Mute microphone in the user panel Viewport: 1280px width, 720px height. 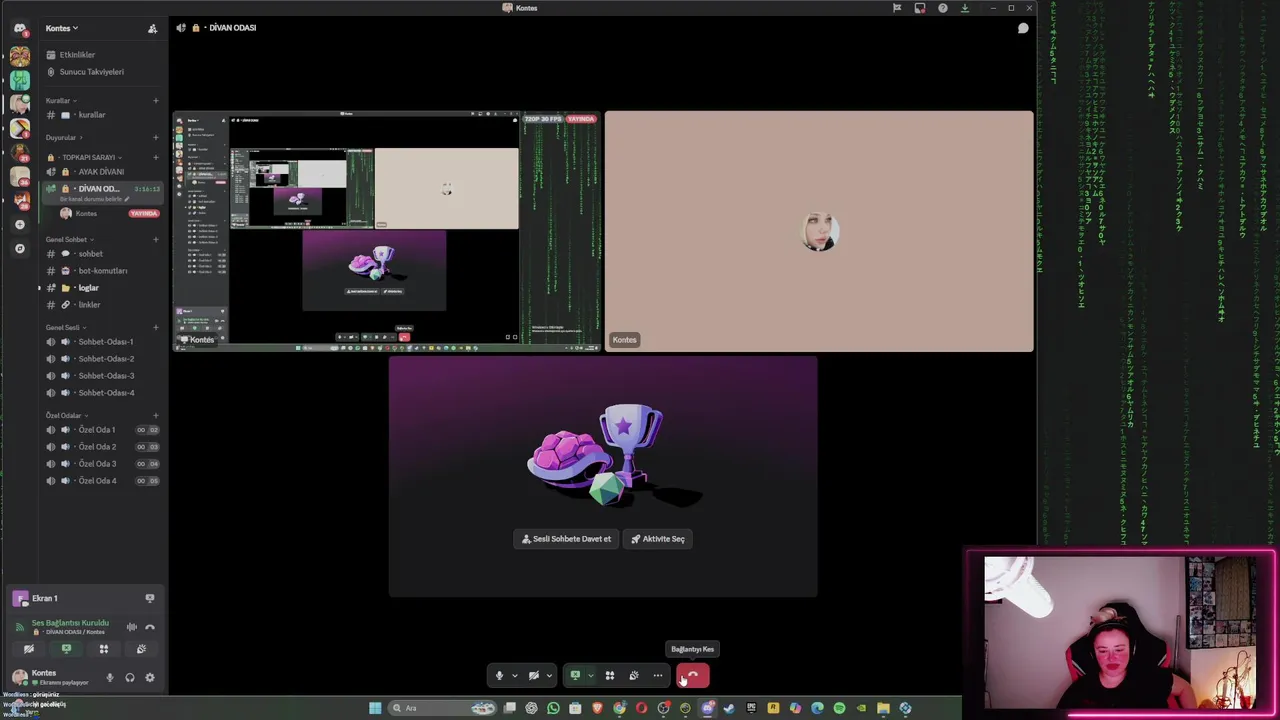[x=110, y=678]
